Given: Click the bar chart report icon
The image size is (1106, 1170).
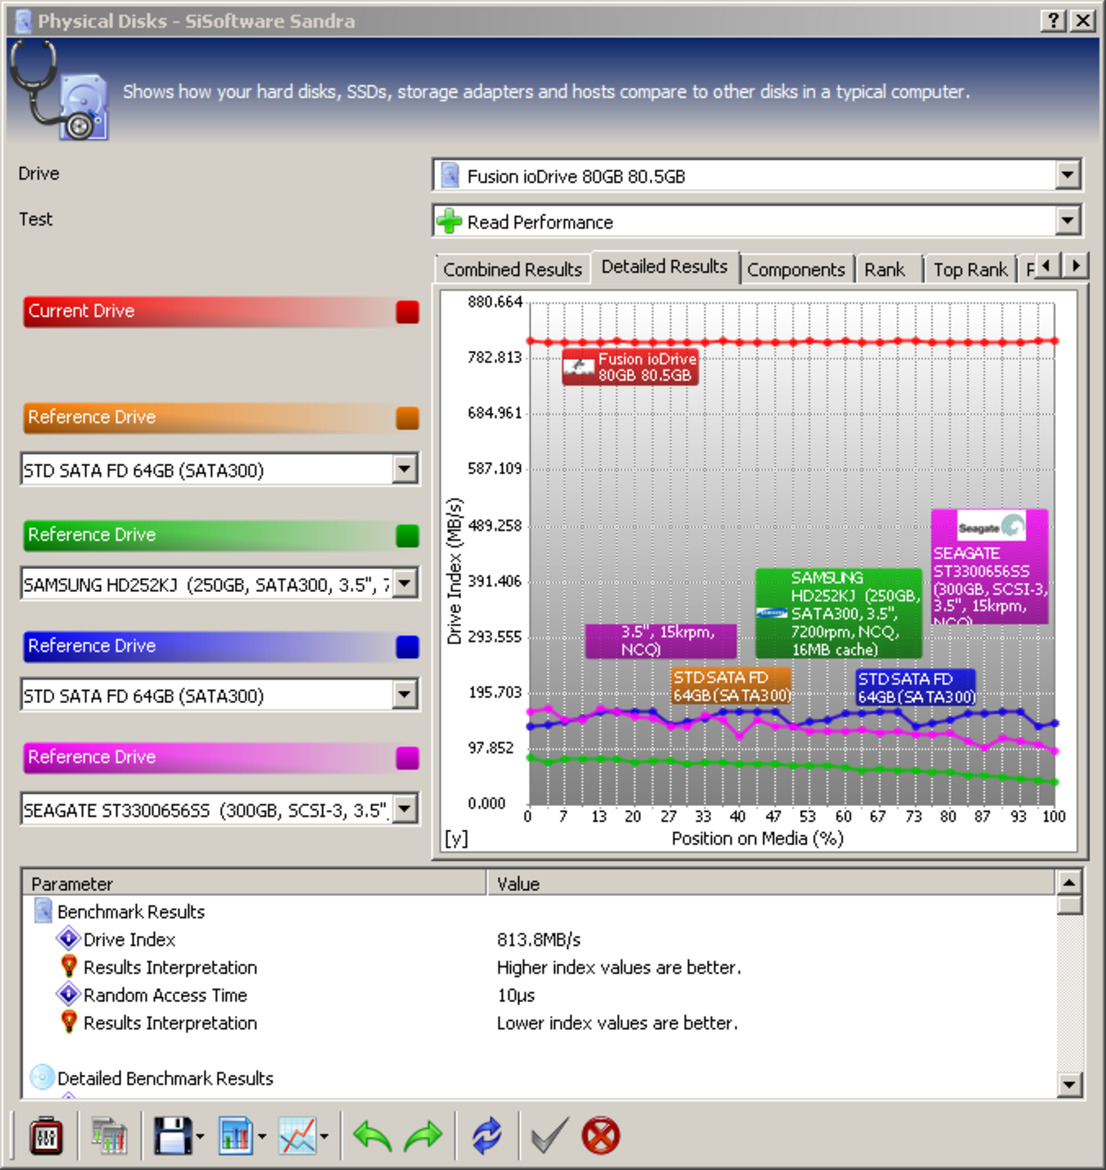Looking at the screenshot, I should [236, 1136].
